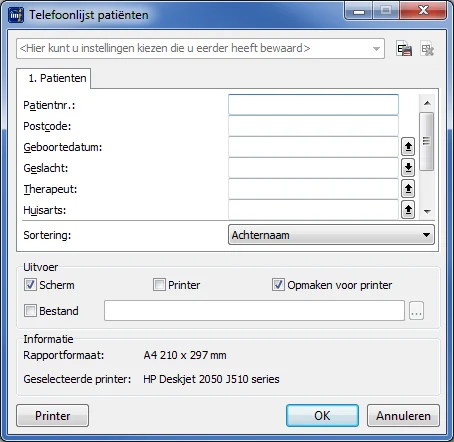Click the arrow icon beside Huisarts
Screen dimensions: 454x442
[408, 210]
